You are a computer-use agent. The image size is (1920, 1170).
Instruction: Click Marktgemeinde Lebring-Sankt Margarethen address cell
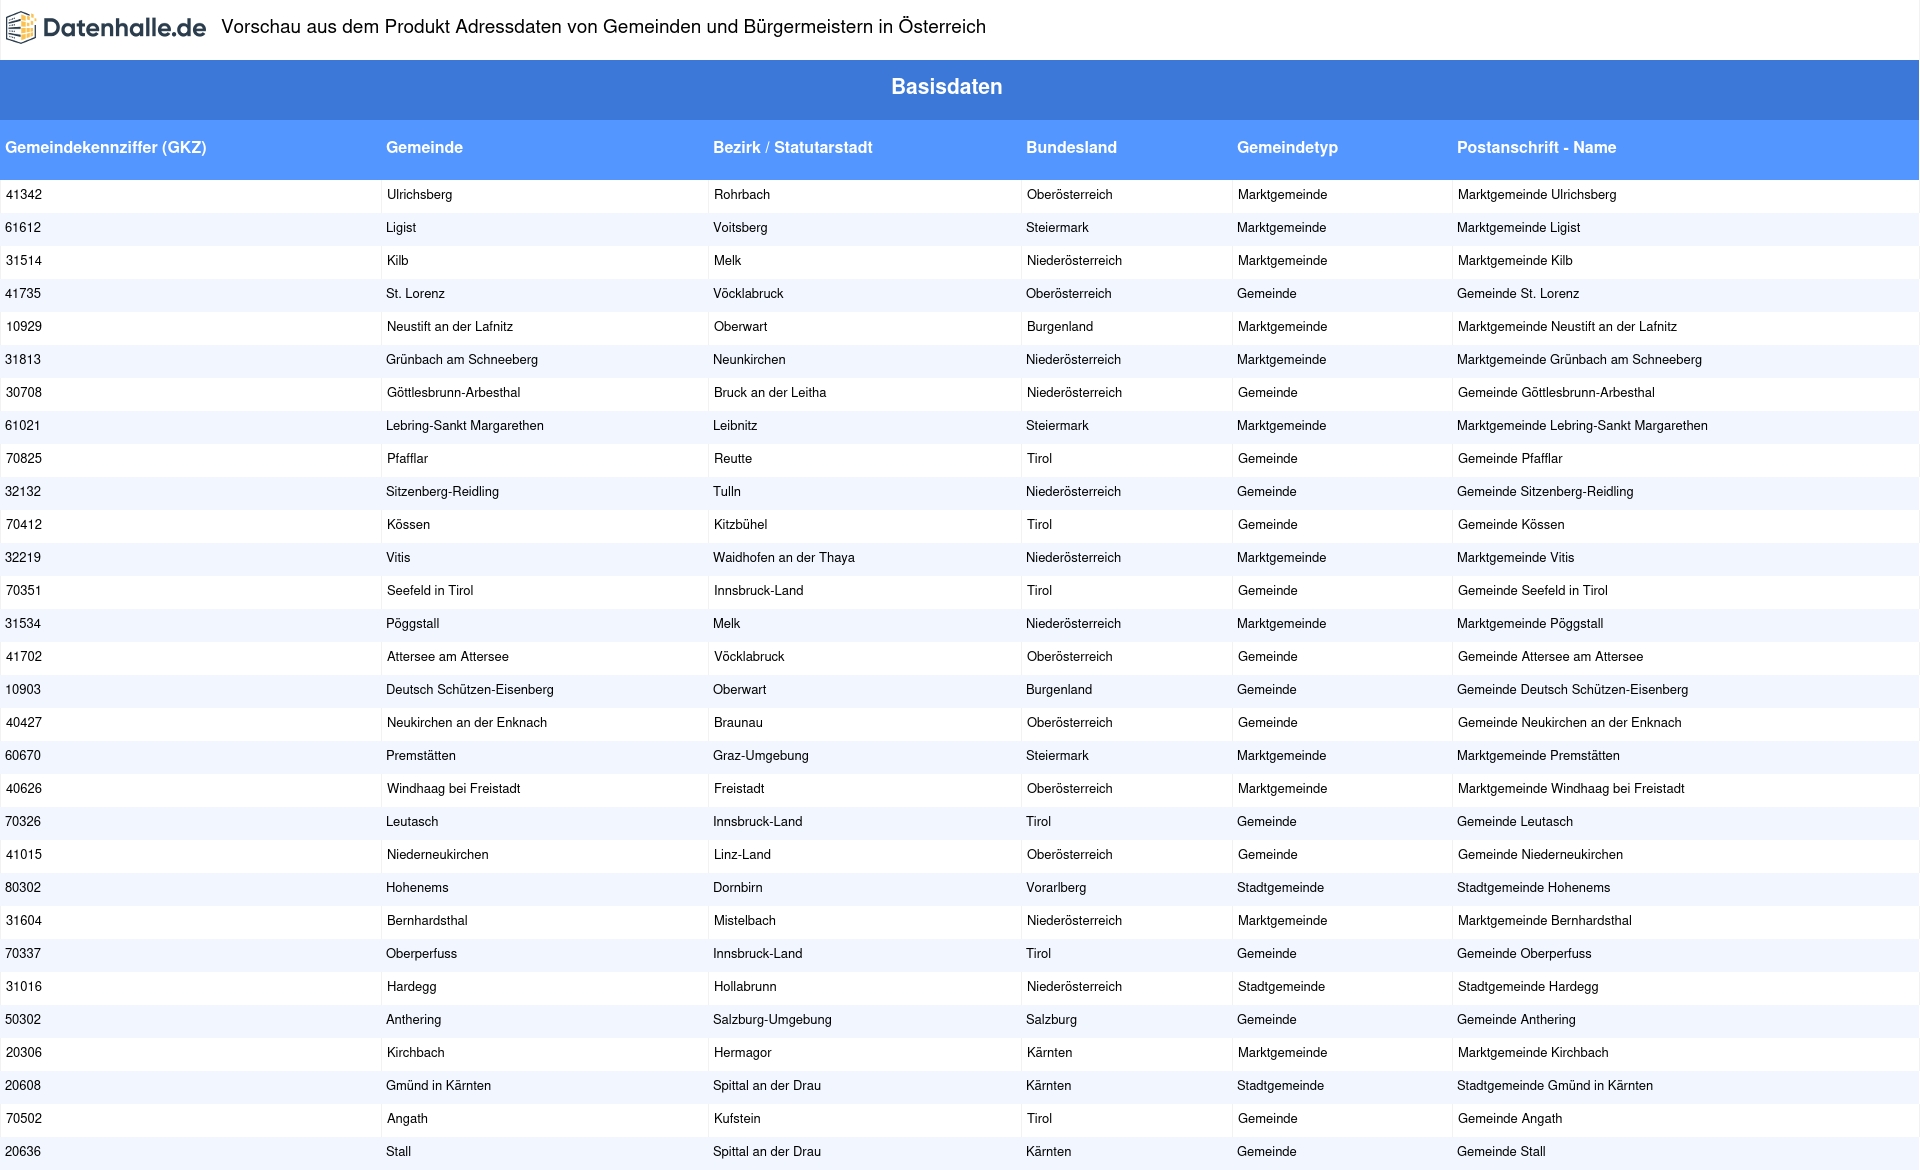pos(1685,426)
